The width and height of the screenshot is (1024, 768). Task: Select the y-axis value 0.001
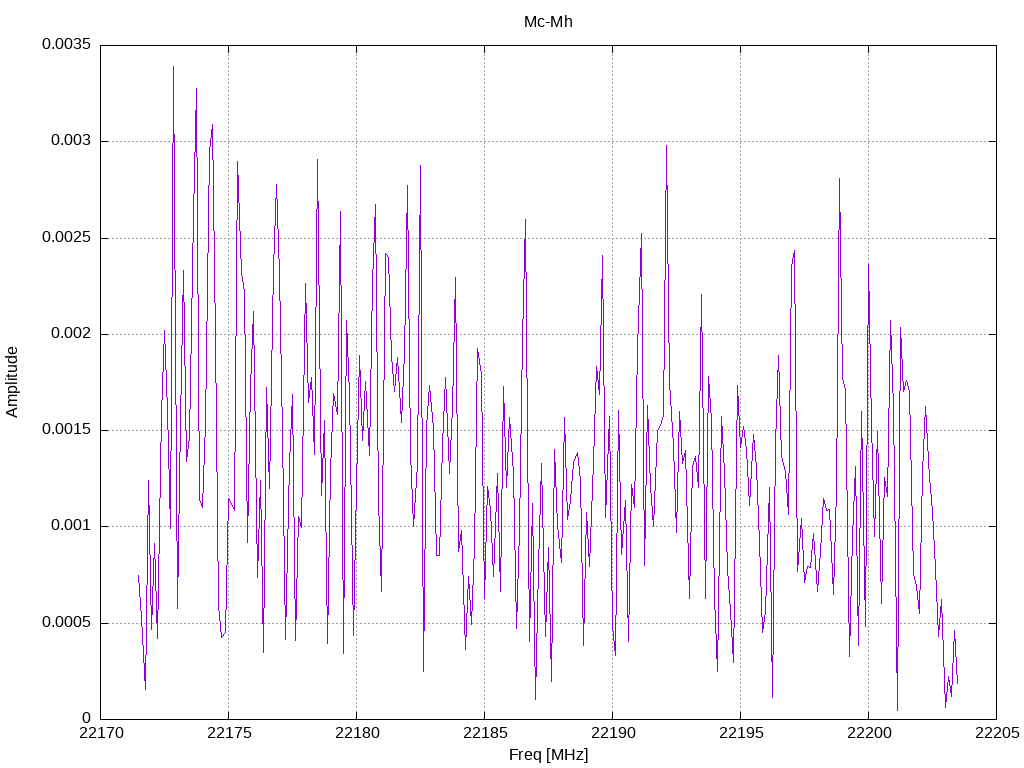click(71, 526)
